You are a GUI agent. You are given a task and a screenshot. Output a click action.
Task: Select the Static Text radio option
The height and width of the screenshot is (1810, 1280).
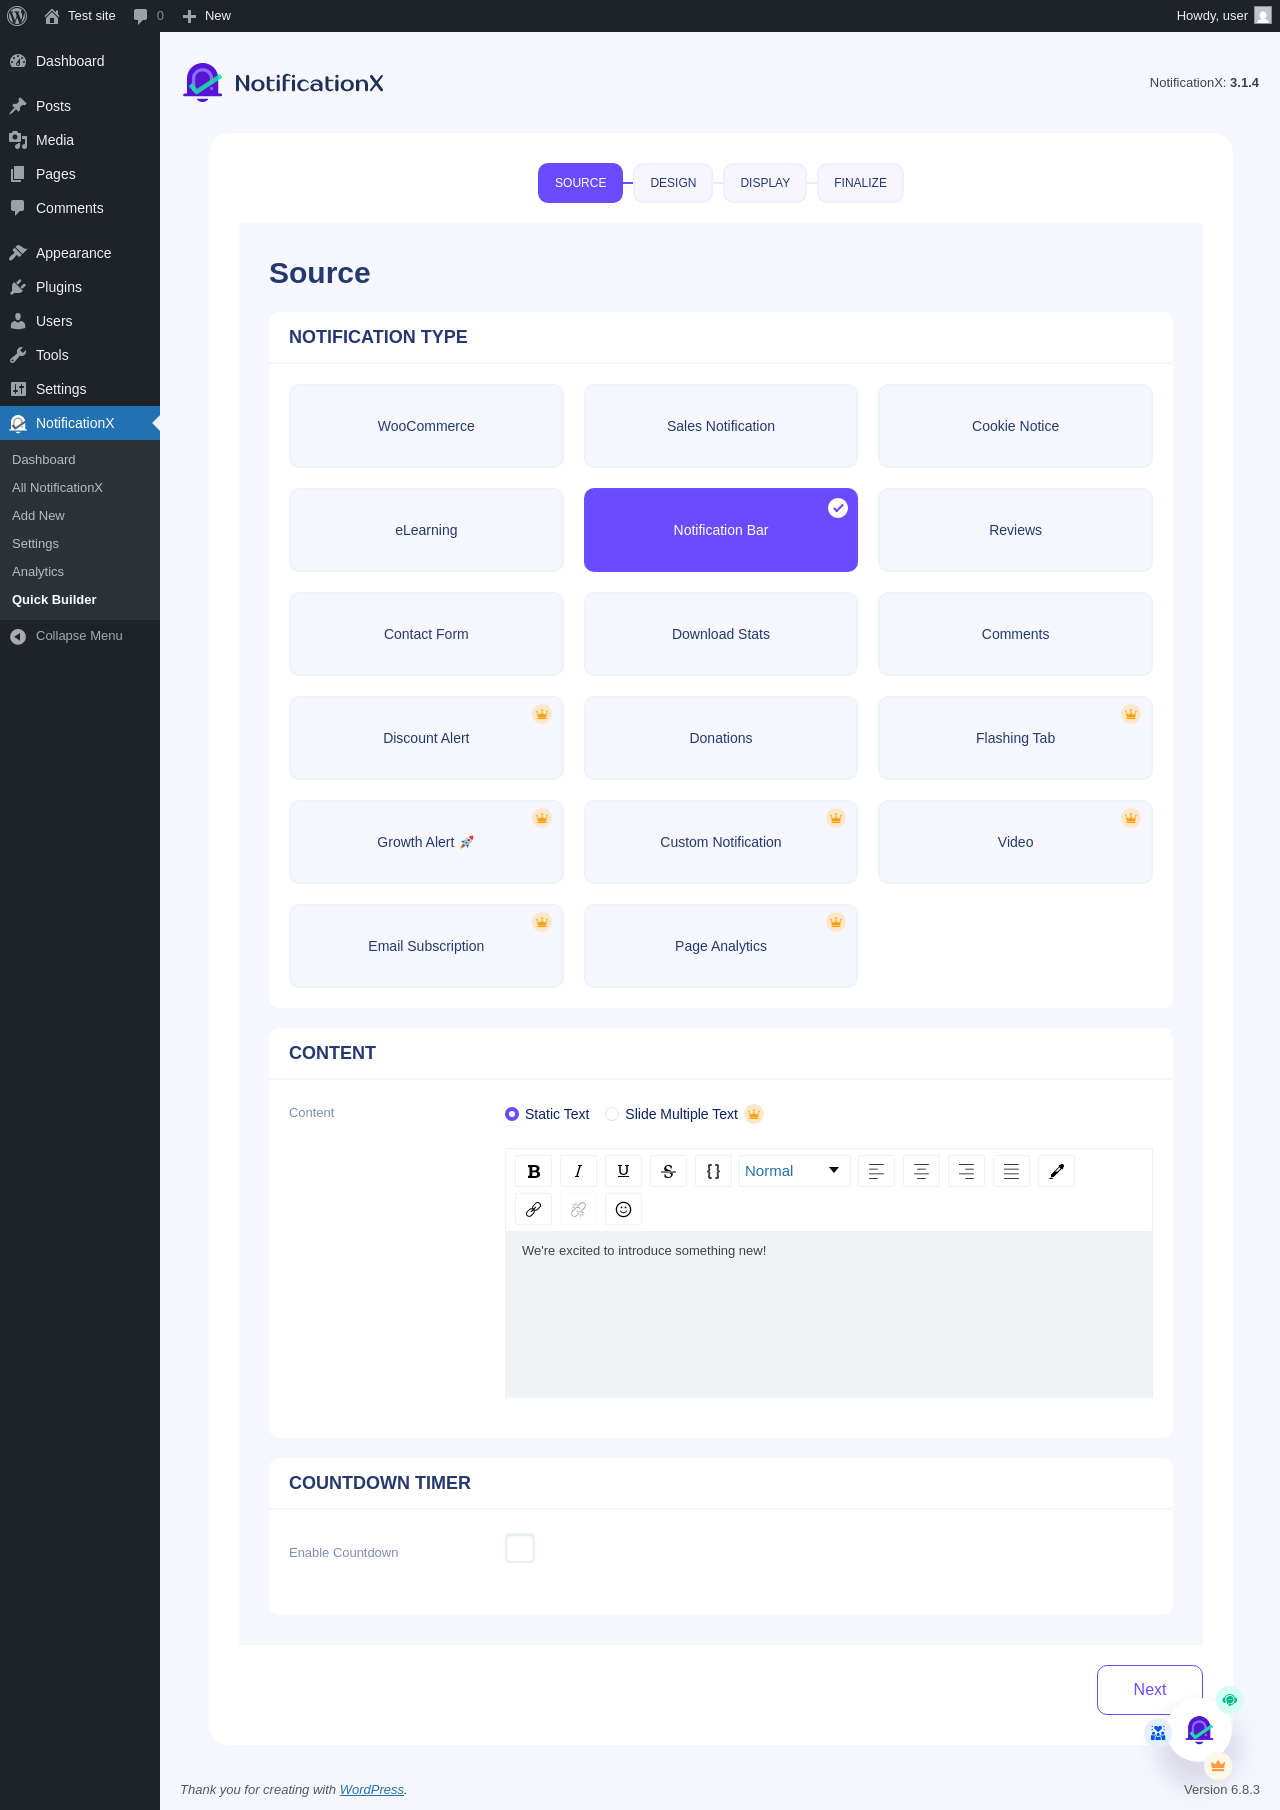tap(512, 1114)
